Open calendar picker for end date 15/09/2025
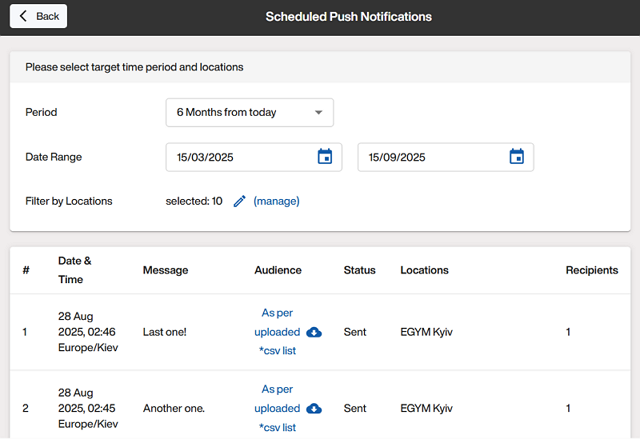The width and height of the screenshot is (640, 439). pyautogui.click(x=516, y=157)
